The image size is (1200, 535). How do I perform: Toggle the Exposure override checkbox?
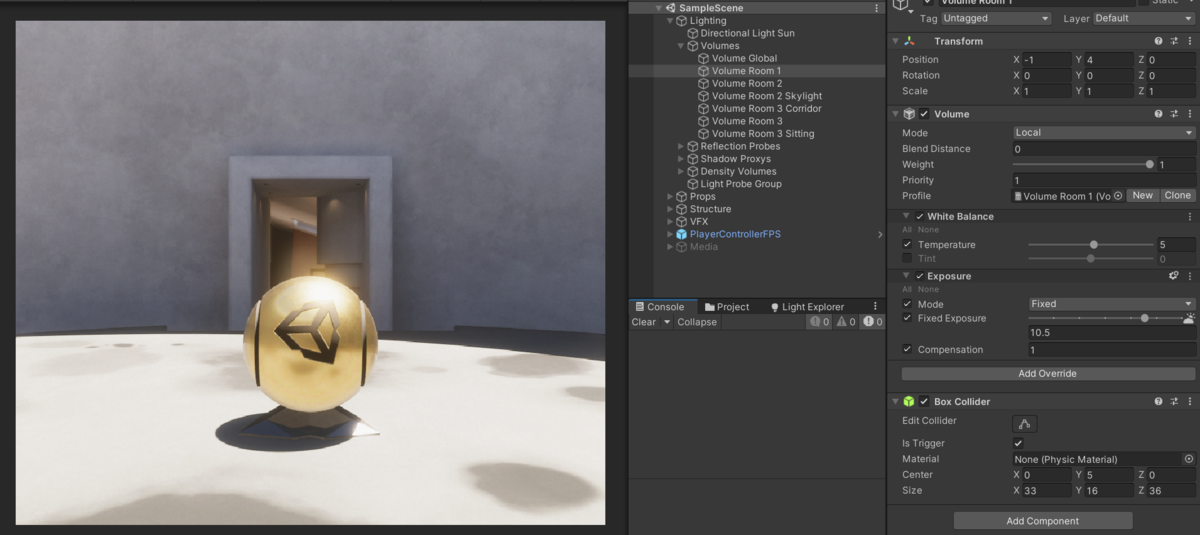coord(920,276)
